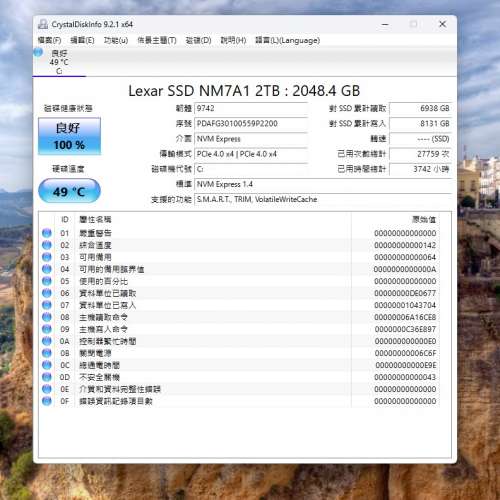Click status orb for attribute ID 0C
Image resolution: width=500 pixels, height=500 pixels.
click(x=47, y=365)
